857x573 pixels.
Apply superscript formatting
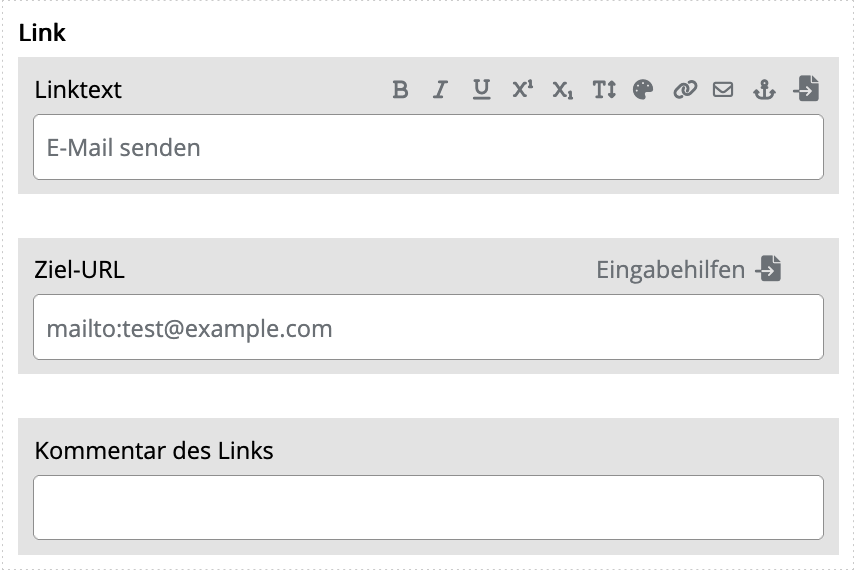522,90
